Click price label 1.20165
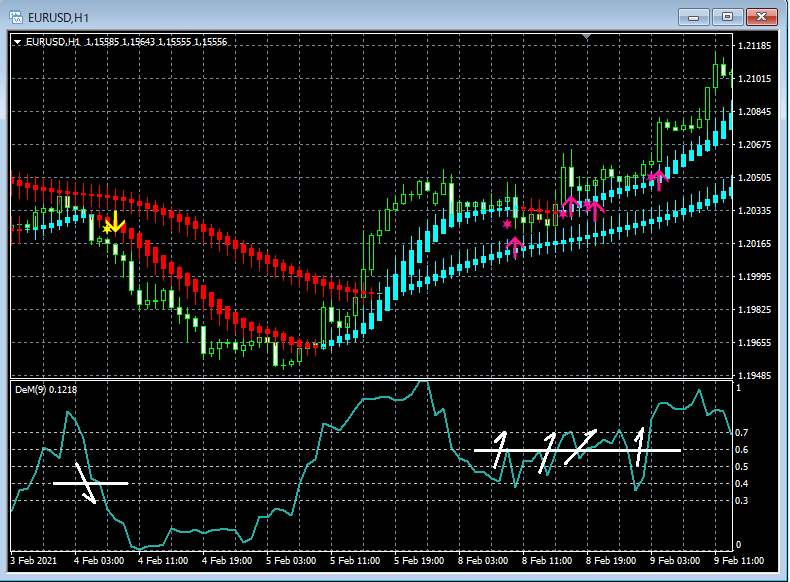 [x=754, y=244]
